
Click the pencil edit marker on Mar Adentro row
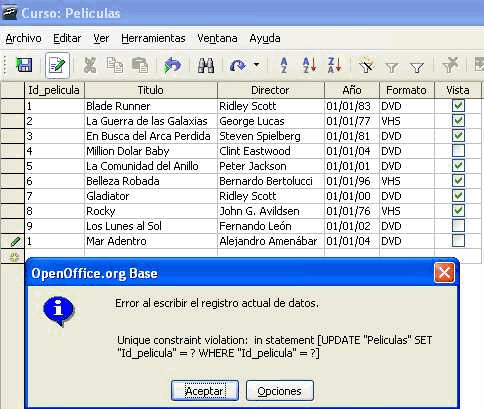click(x=15, y=241)
